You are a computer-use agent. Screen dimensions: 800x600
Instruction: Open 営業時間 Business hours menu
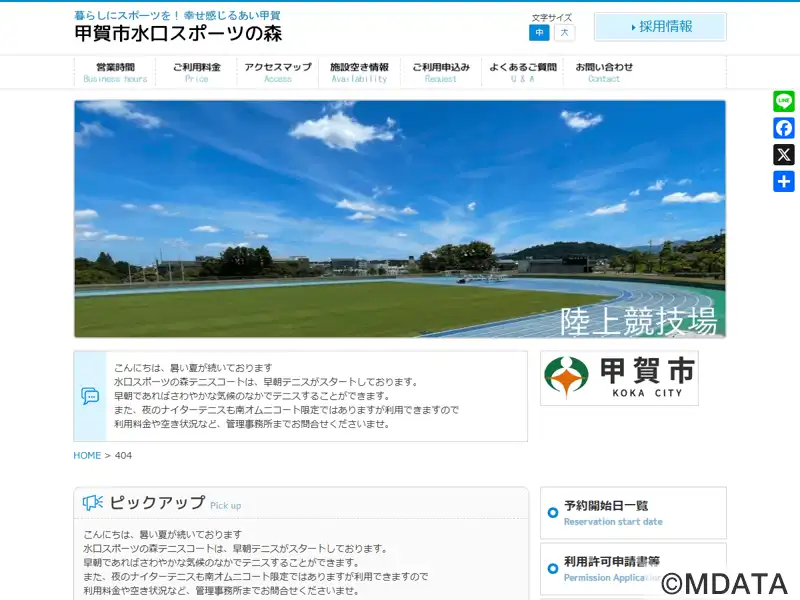pyautogui.click(x=115, y=72)
